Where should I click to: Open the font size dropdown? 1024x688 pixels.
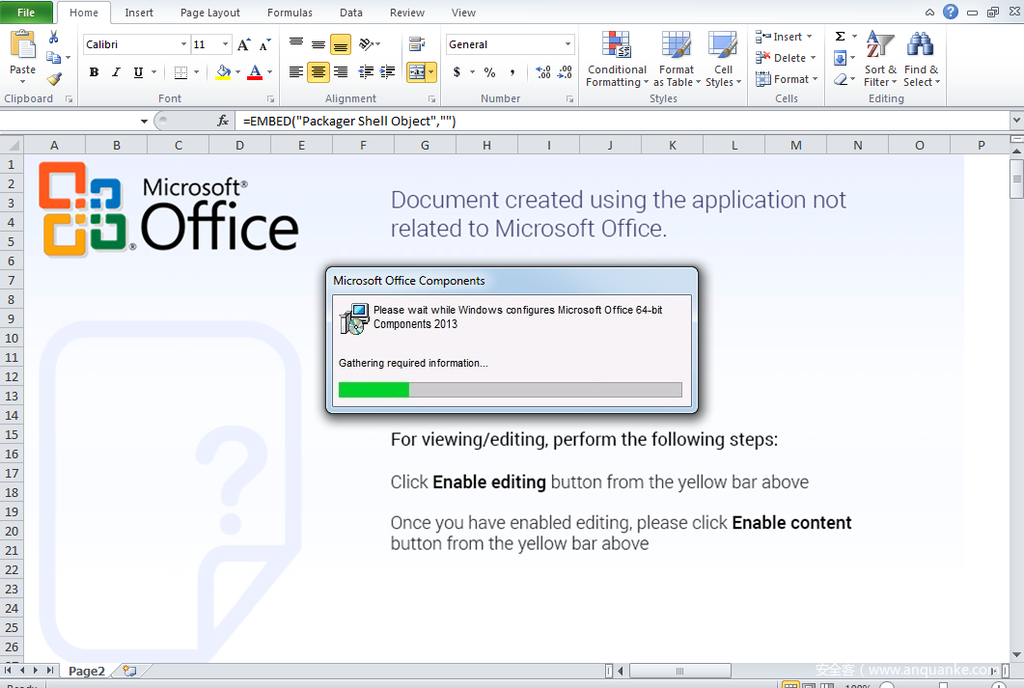(225, 45)
